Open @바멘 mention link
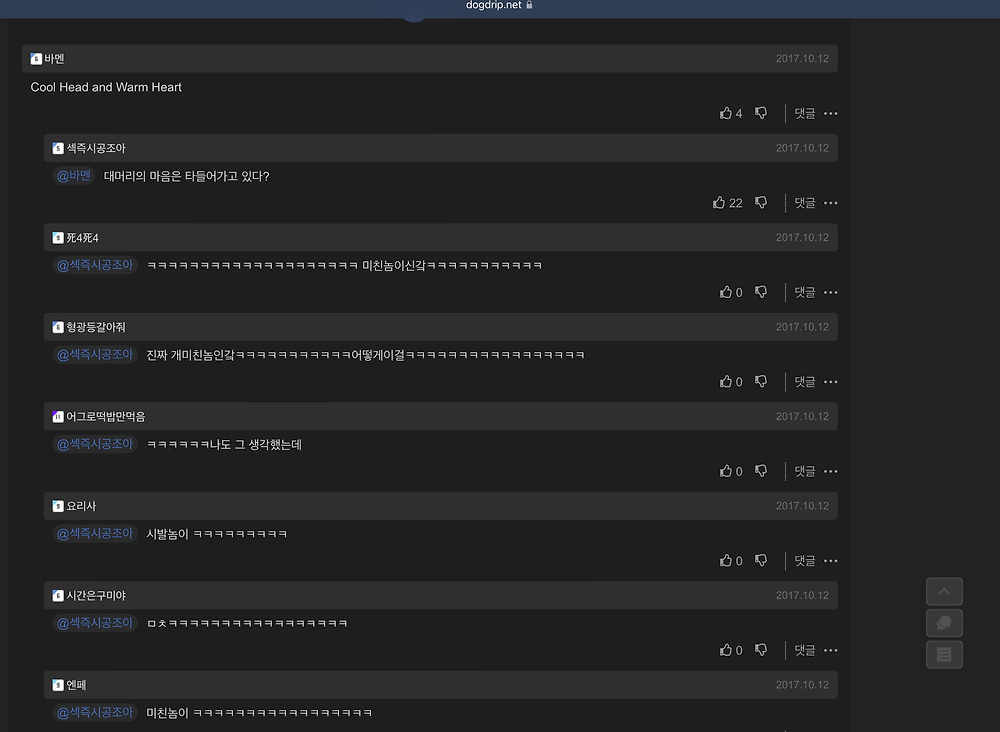This screenshot has height=732, width=1000. 74,176
